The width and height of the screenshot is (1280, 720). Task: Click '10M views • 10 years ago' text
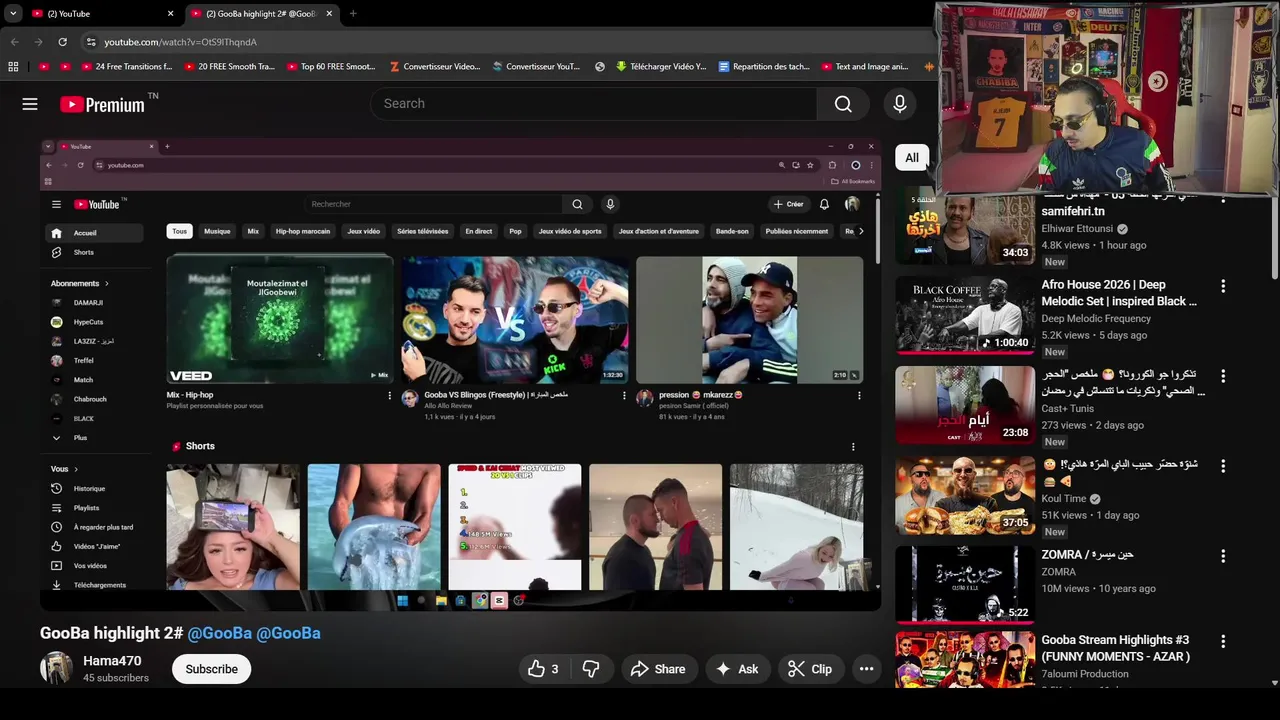point(1099,588)
